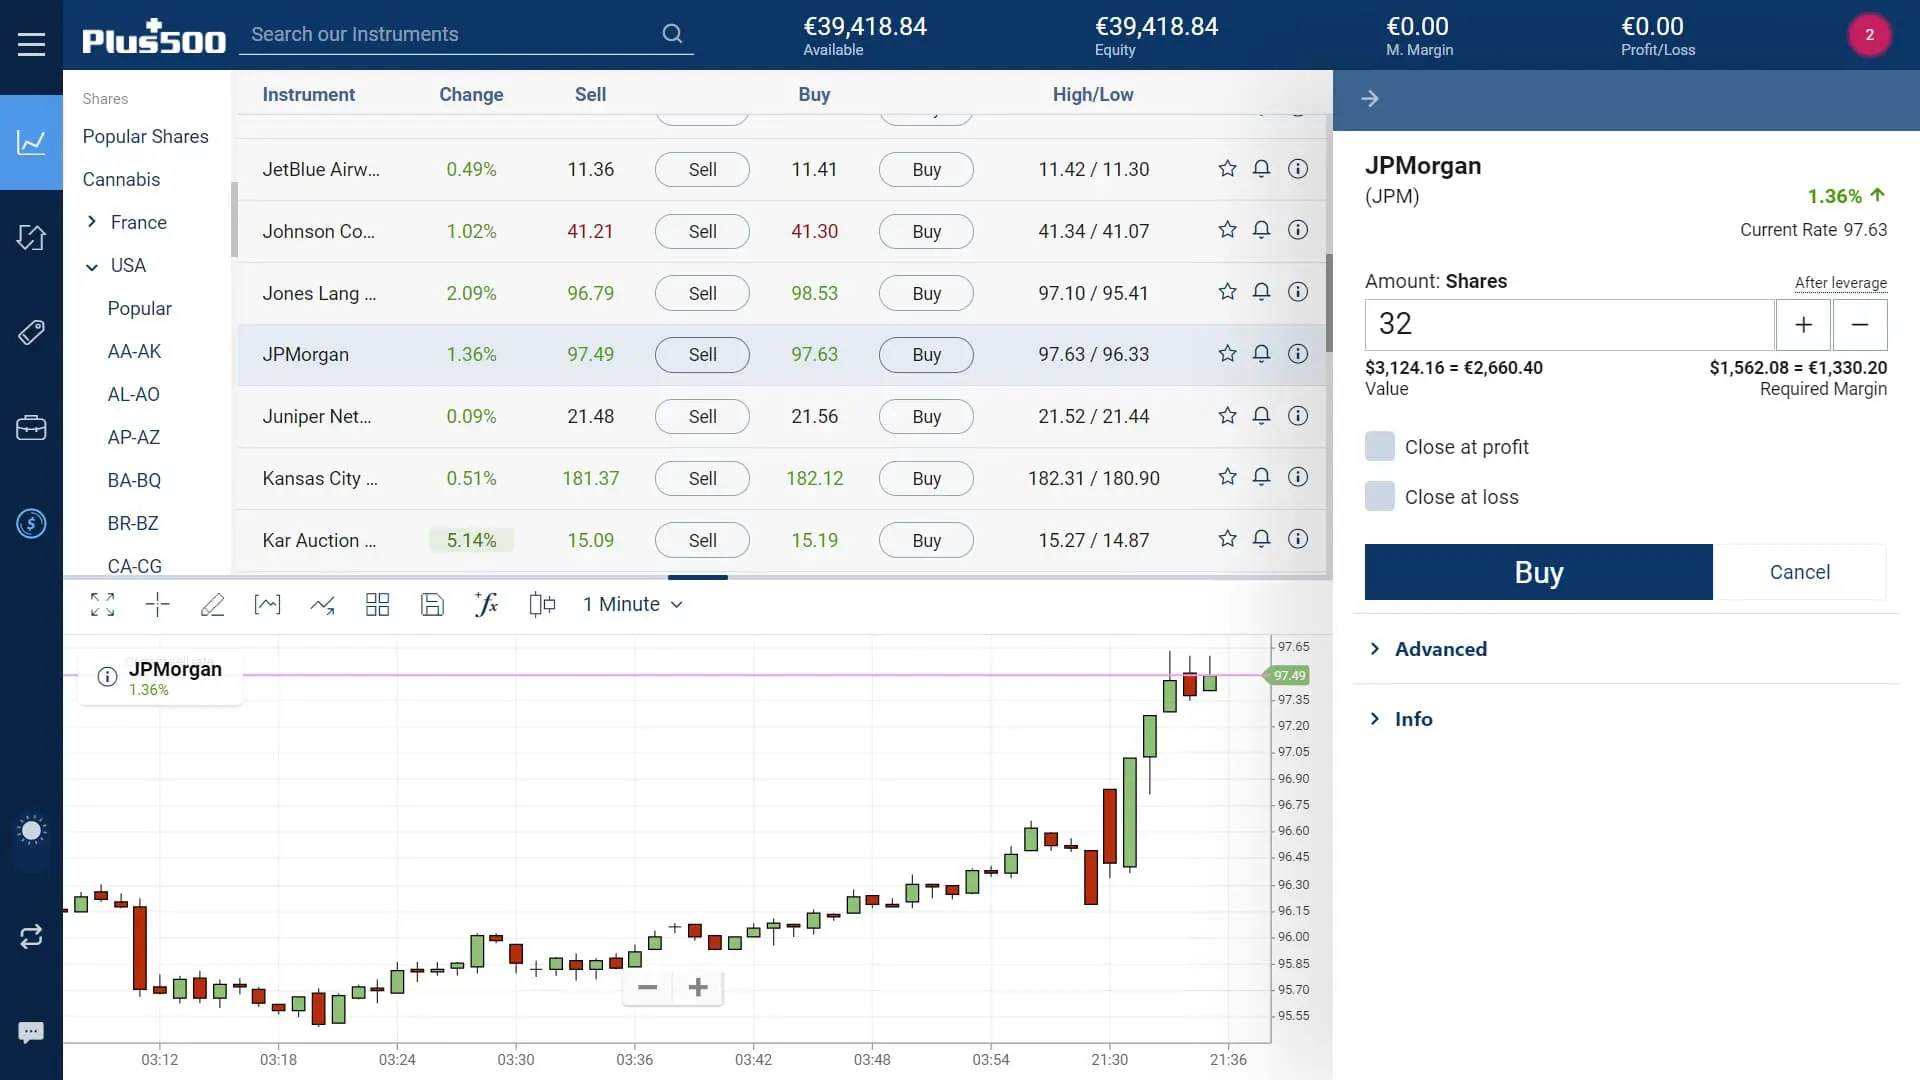Viewport: 1920px width, 1080px height.
Task: Open the funds management dollar icon
Action: click(31, 523)
